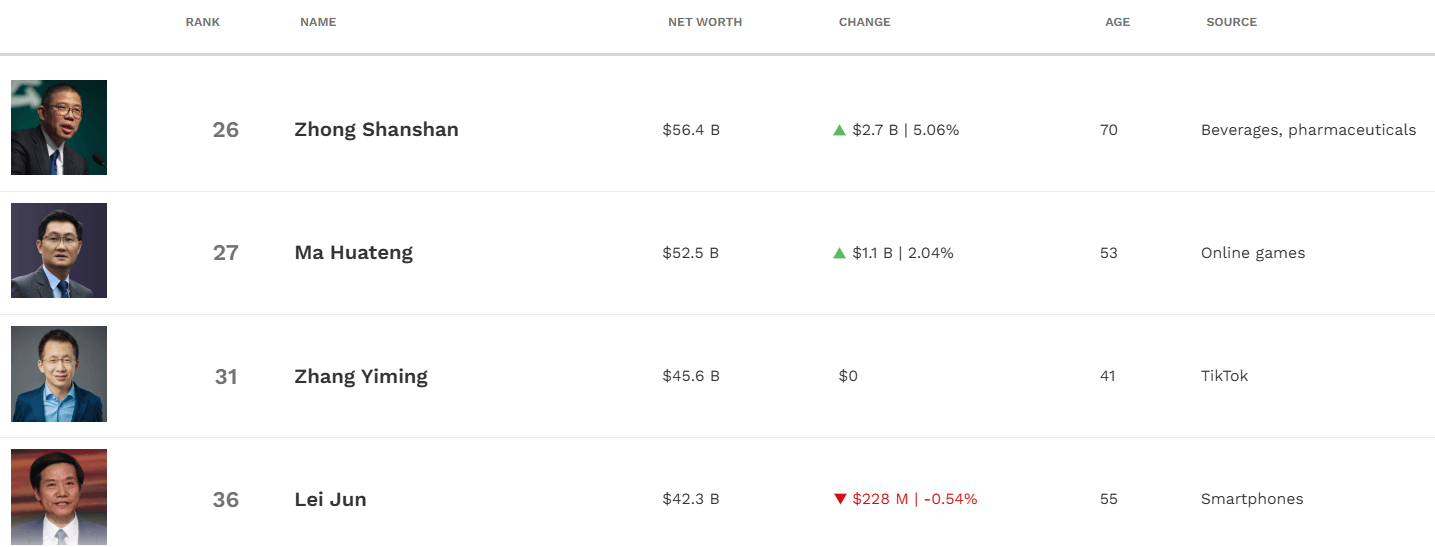Sort by the AGE column header

1118,22
